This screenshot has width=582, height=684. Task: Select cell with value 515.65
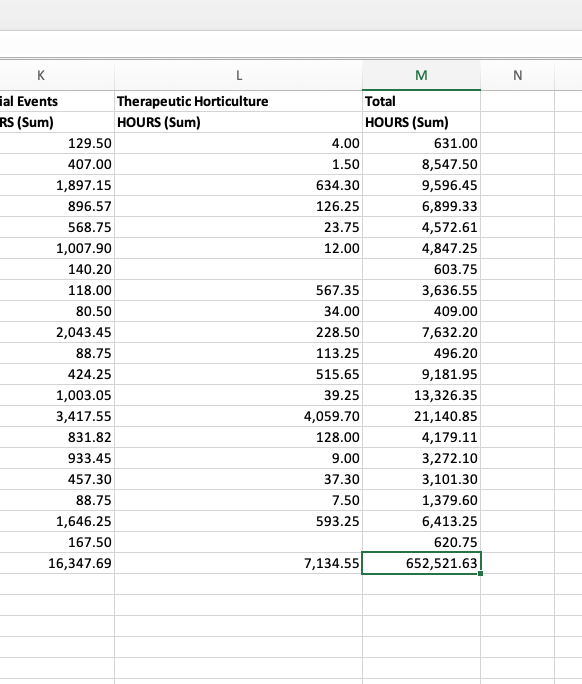(x=239, y=374)
